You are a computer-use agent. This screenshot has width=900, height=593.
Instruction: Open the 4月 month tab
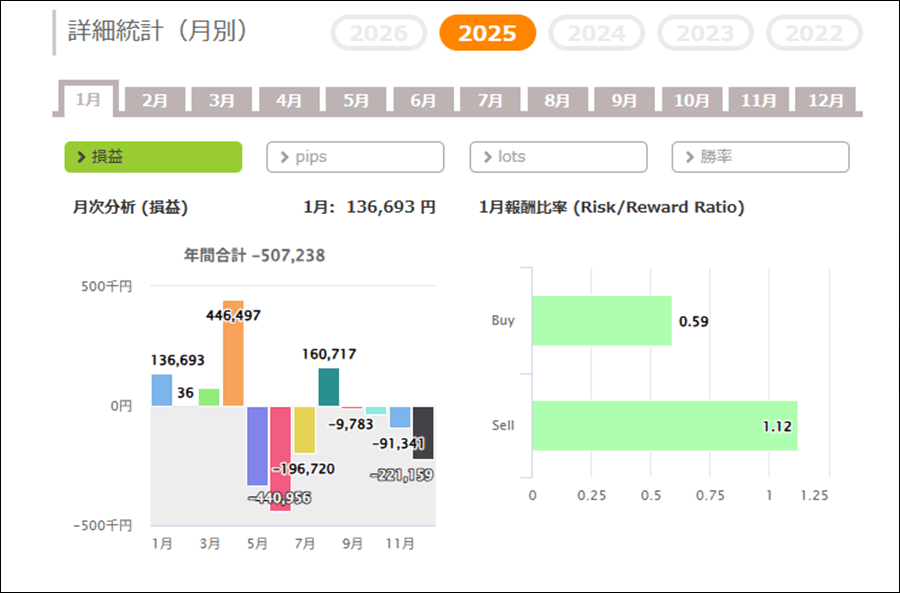pyautogui.click(x=289, y=100)
